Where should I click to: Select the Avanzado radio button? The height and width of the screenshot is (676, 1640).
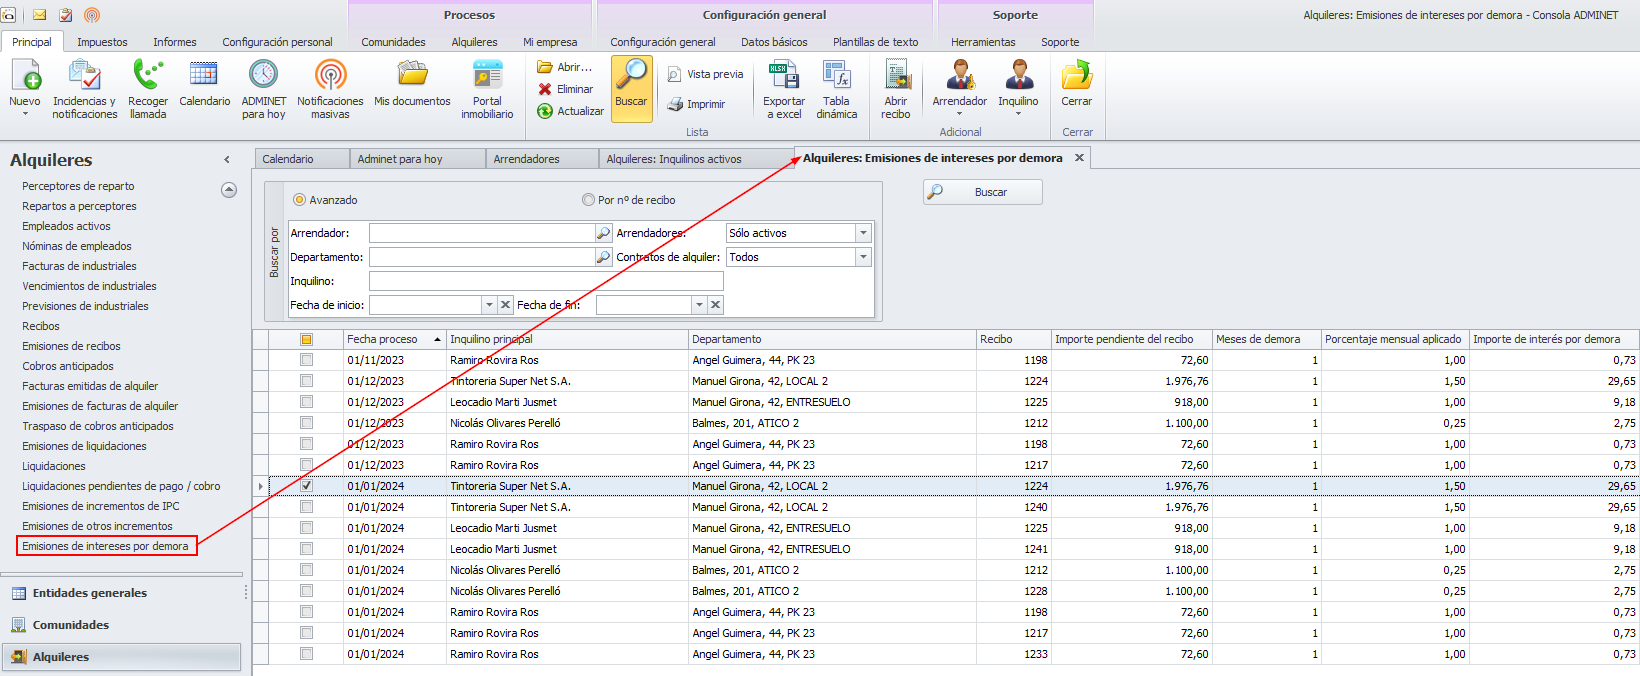(299, 200)
